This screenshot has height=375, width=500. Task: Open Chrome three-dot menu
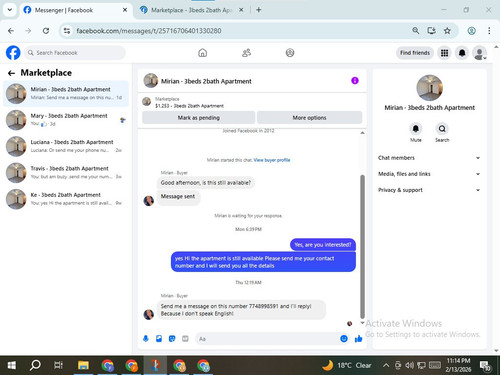tap(489, 31)
